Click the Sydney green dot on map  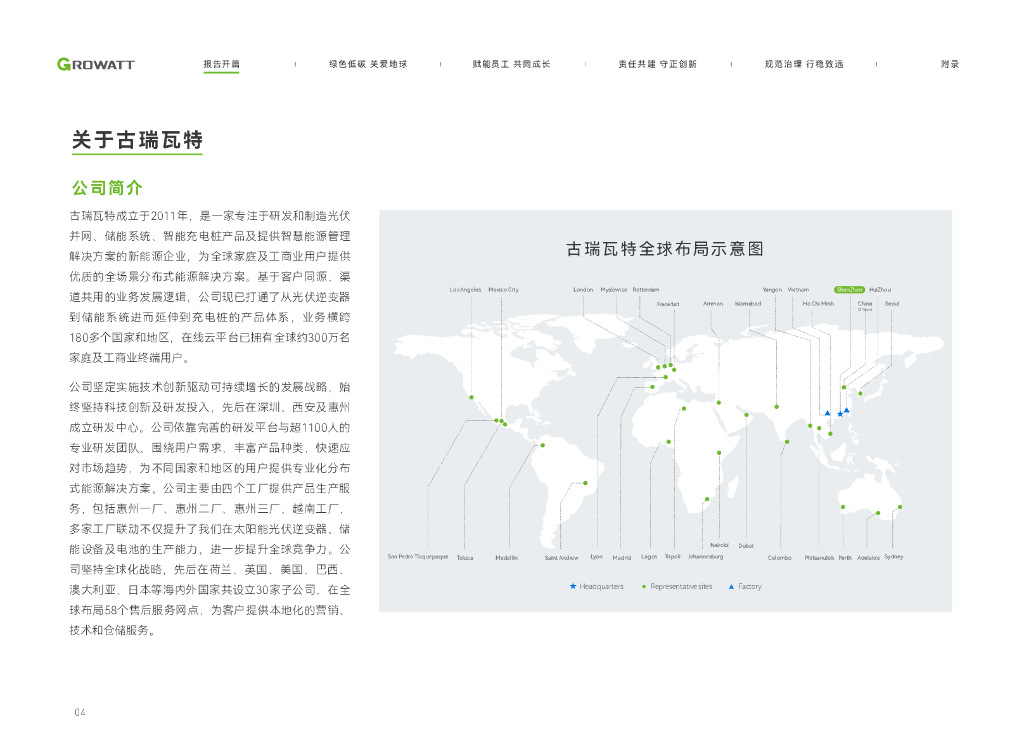coord(900,507)
